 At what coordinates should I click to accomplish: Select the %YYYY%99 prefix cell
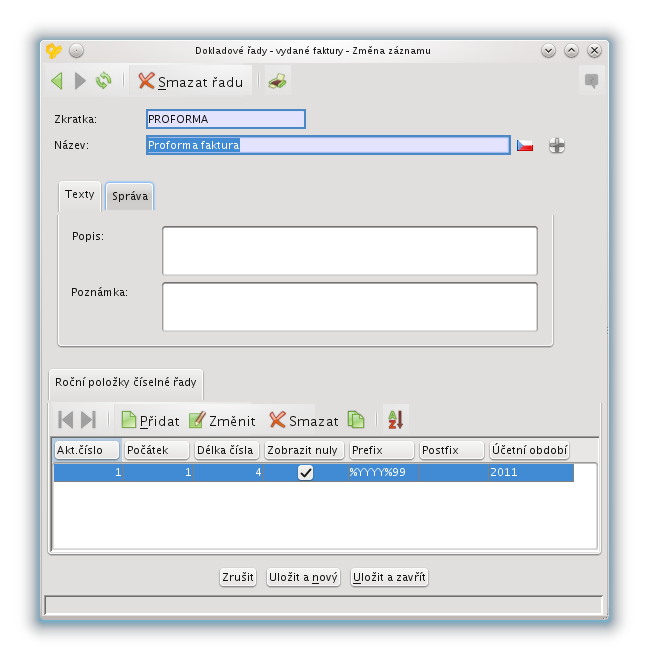click(383, 473)
